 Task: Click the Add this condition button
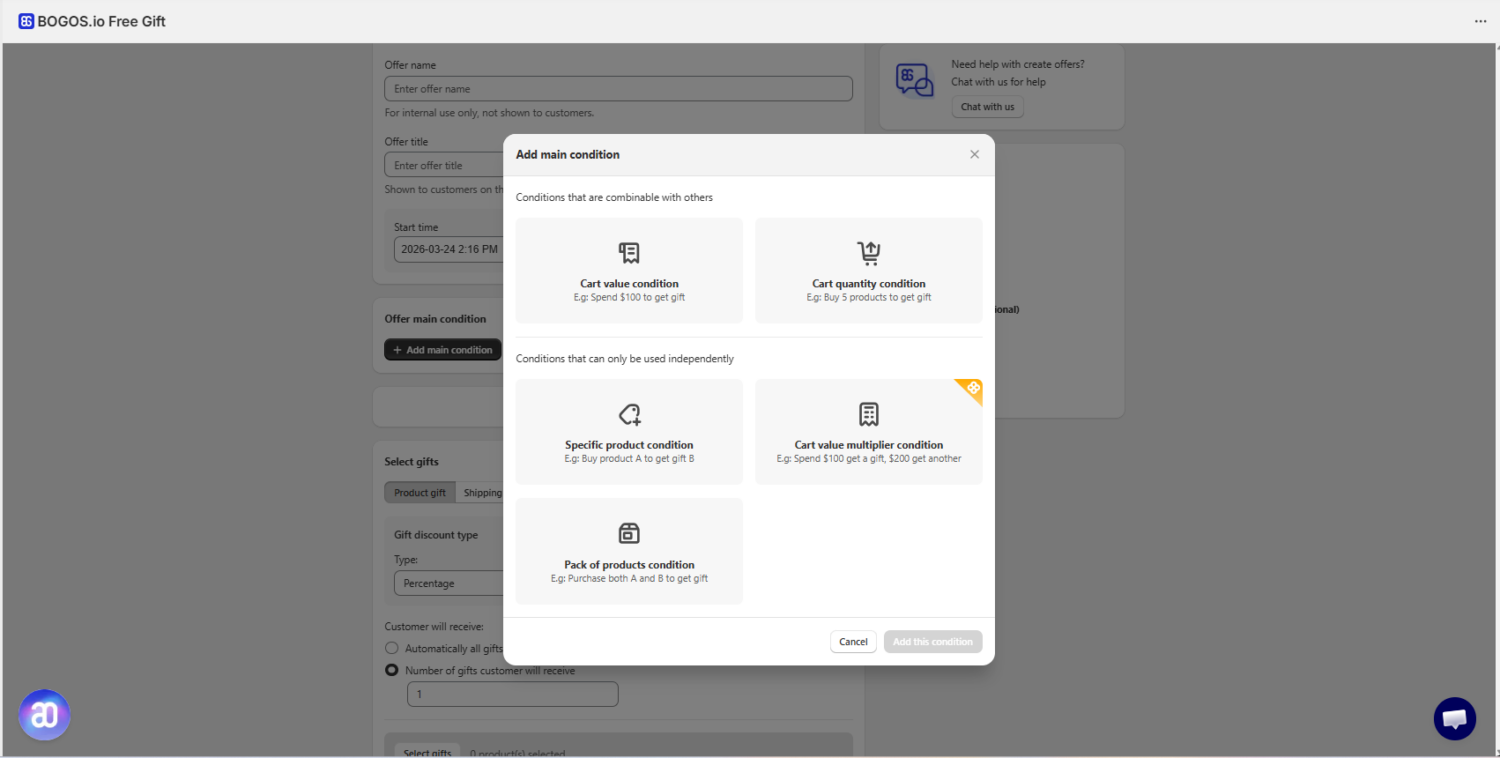932,642
